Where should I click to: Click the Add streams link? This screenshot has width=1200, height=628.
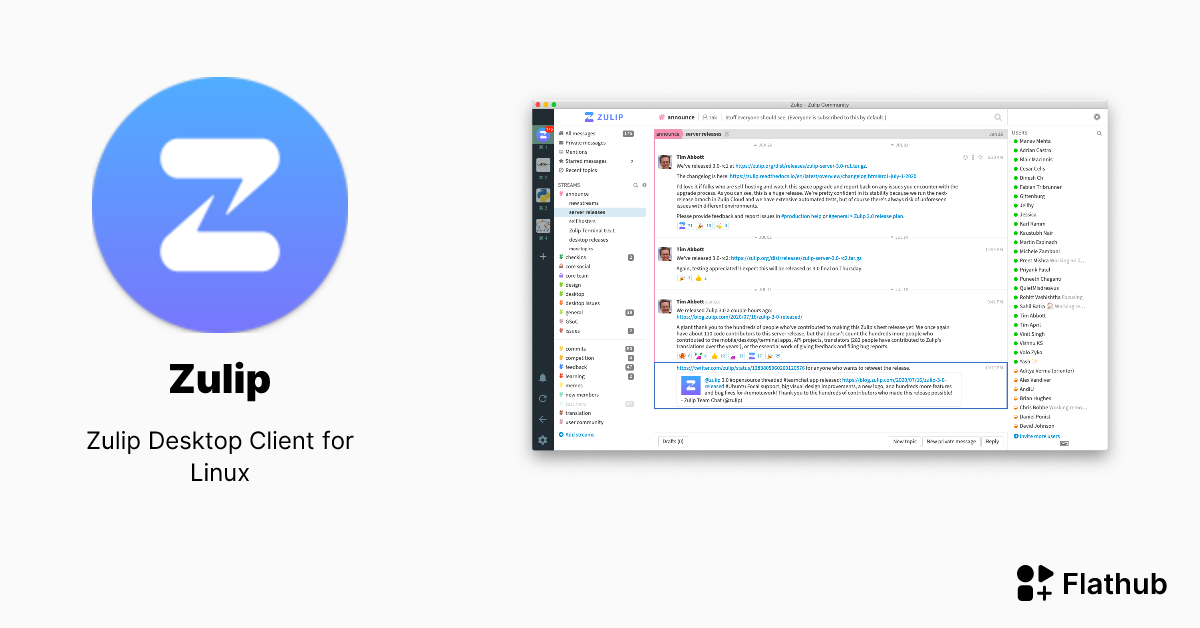pyautogui.click(x=581, y=434)
